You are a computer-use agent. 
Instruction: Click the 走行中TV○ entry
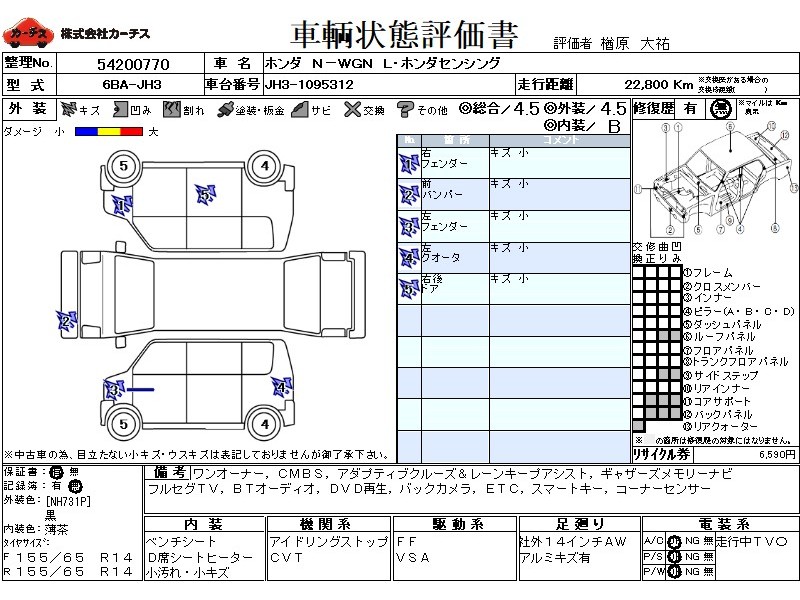[x=752, y=541]
